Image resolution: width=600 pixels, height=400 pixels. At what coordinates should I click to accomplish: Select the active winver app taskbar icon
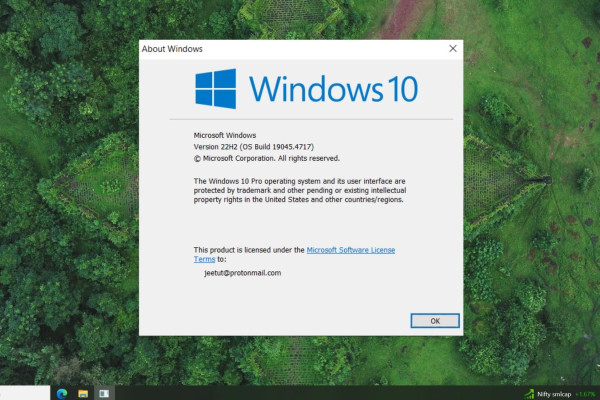pyautogui.click(x=104, y=393)
